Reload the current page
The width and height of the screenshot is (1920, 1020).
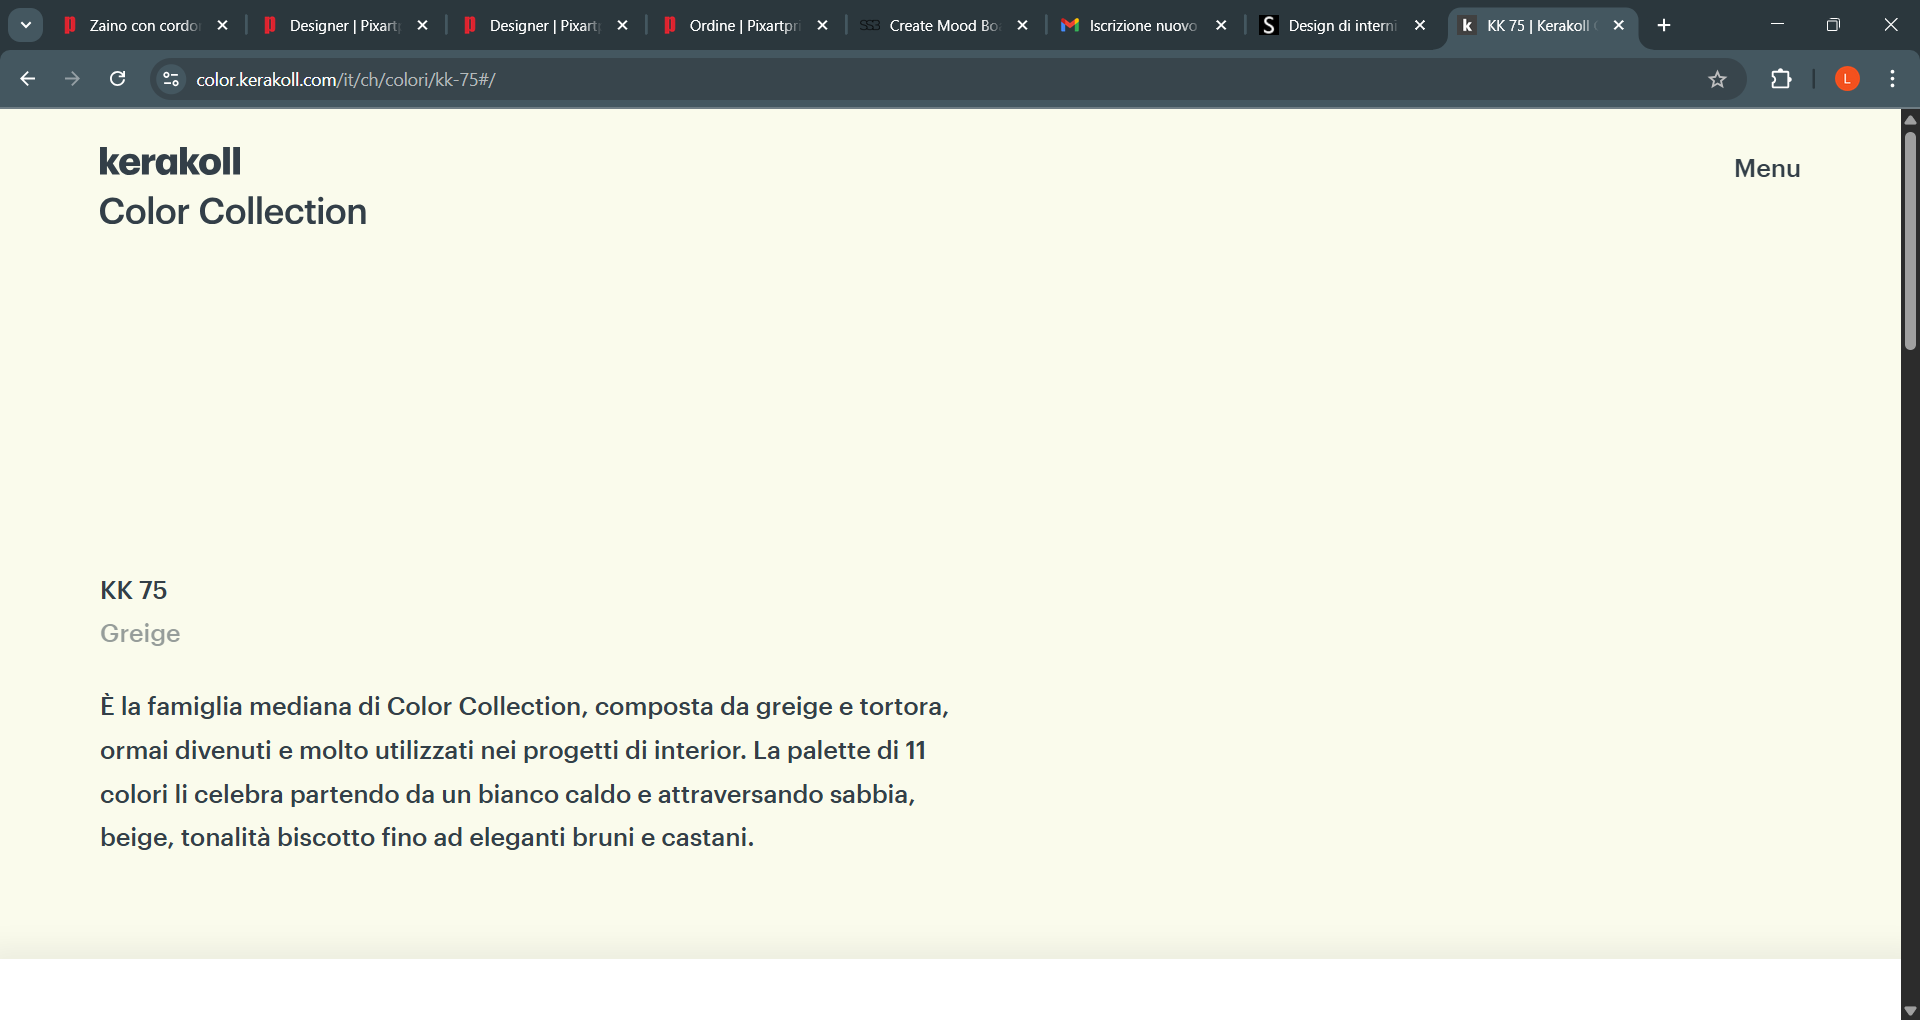tap(117, 79)
